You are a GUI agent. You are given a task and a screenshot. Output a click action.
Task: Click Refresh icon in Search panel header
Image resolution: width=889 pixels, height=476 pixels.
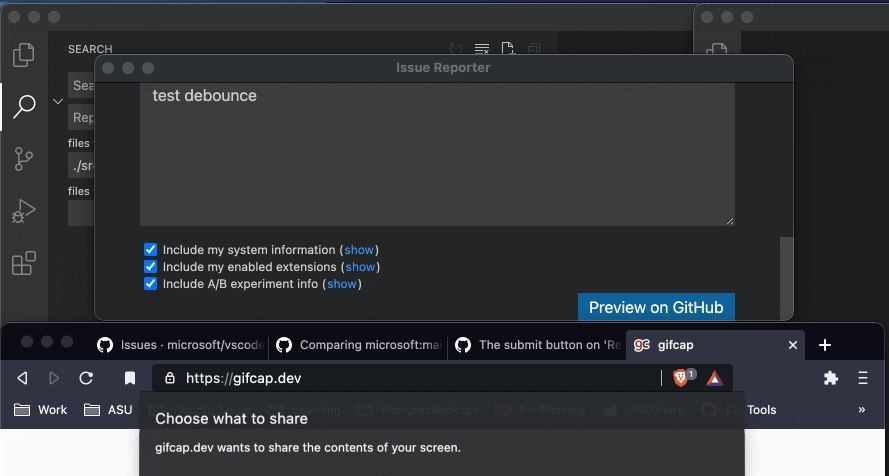click(456, 49)
